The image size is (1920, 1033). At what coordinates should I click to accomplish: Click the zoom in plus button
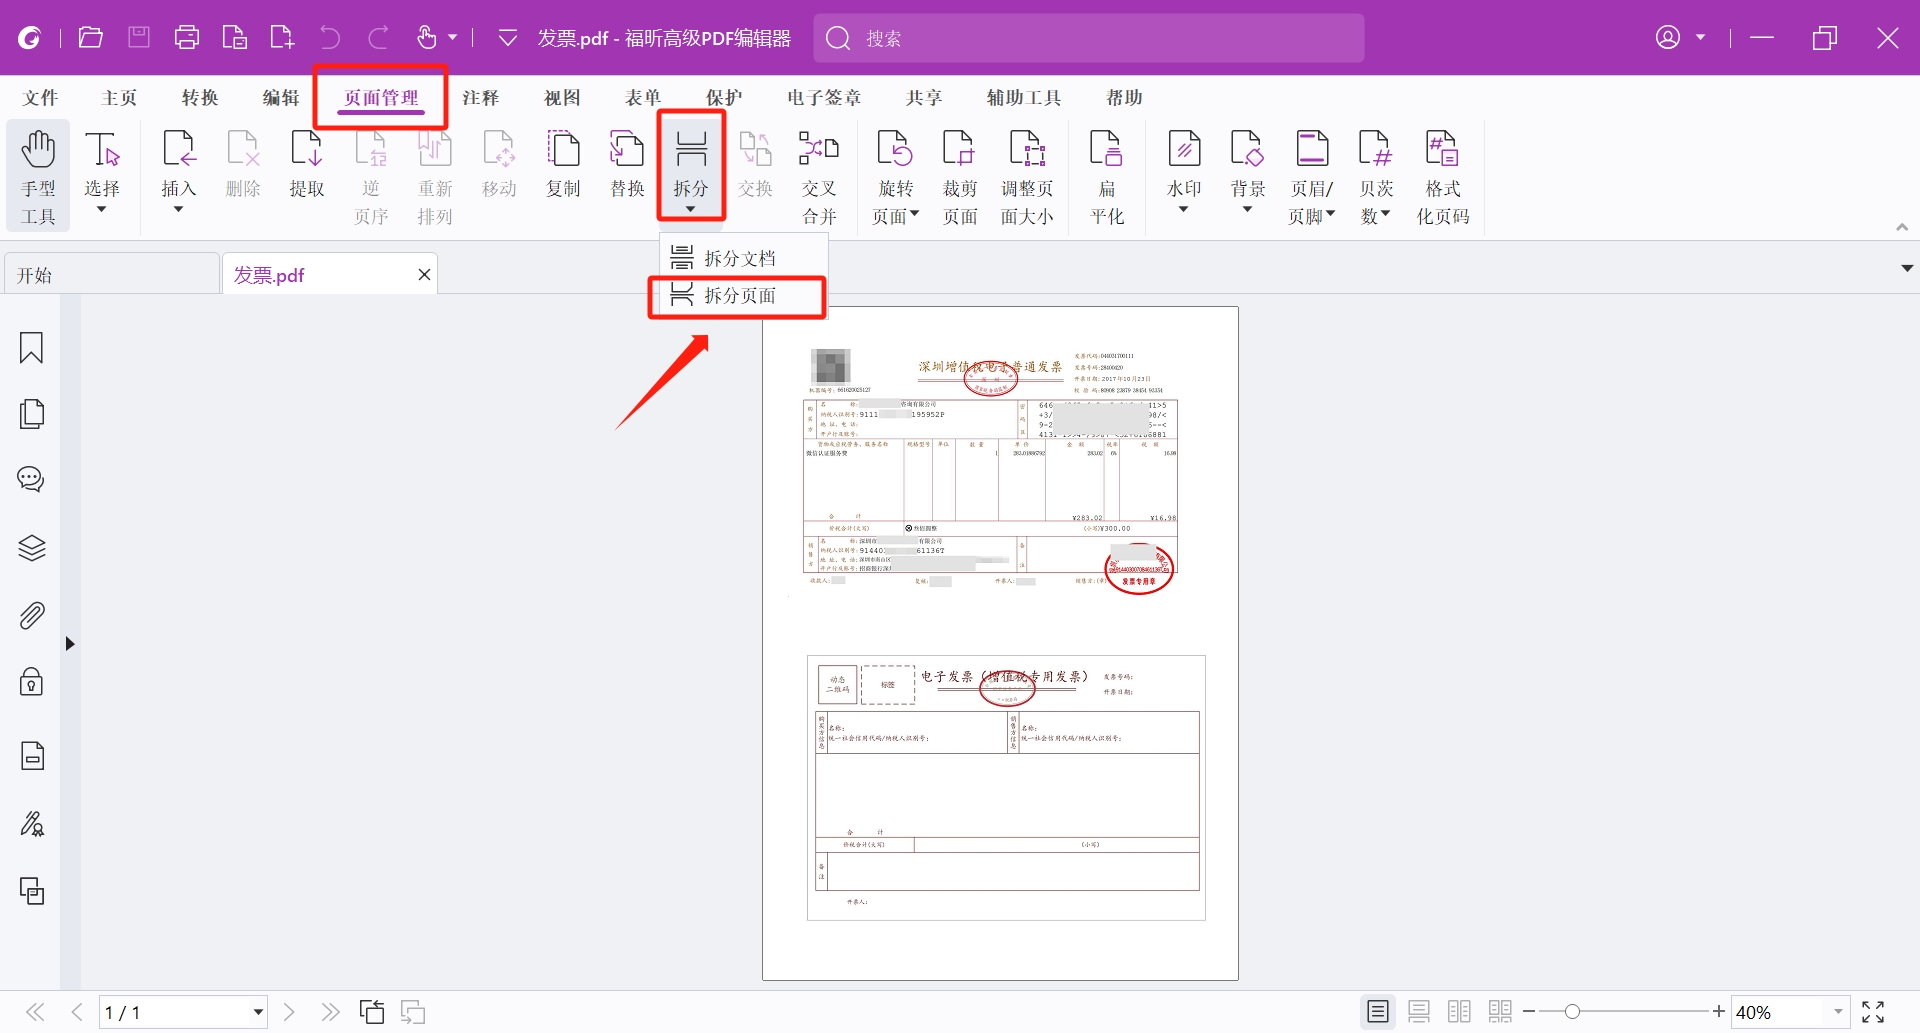[1719, 1012]
